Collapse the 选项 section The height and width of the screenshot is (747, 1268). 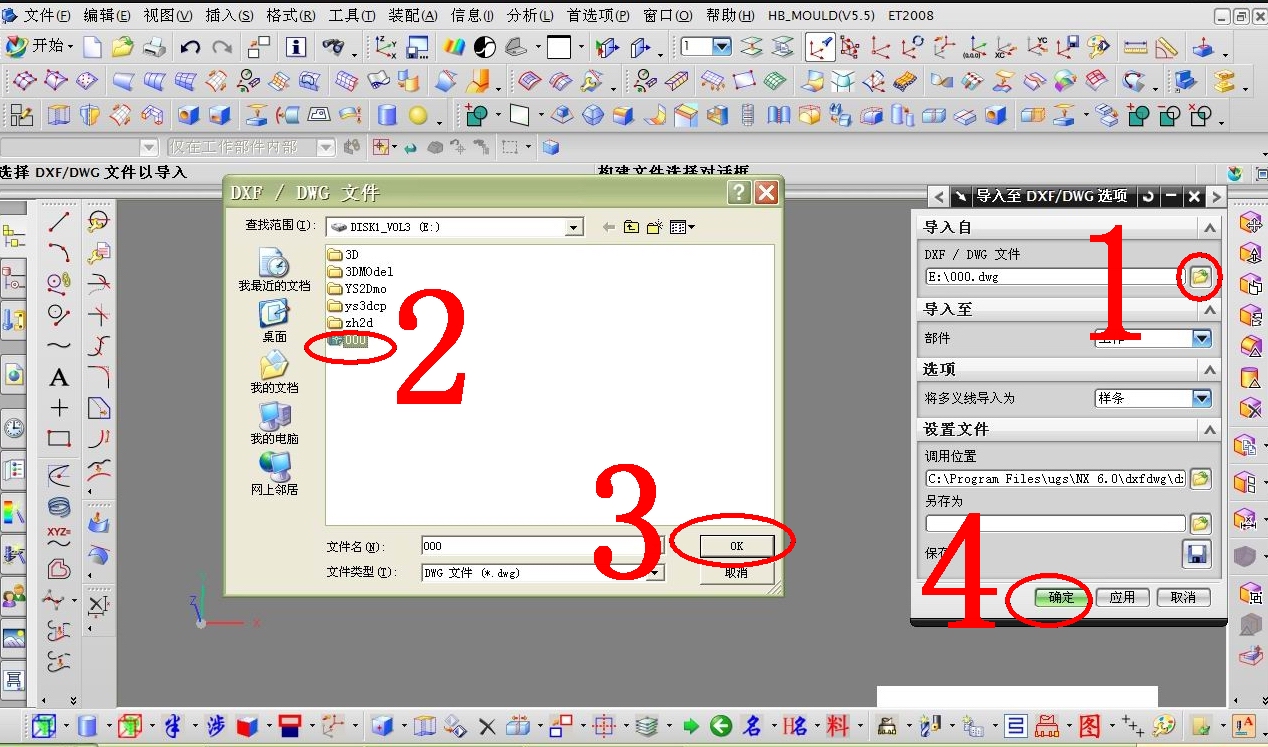tap(1210, 370)
